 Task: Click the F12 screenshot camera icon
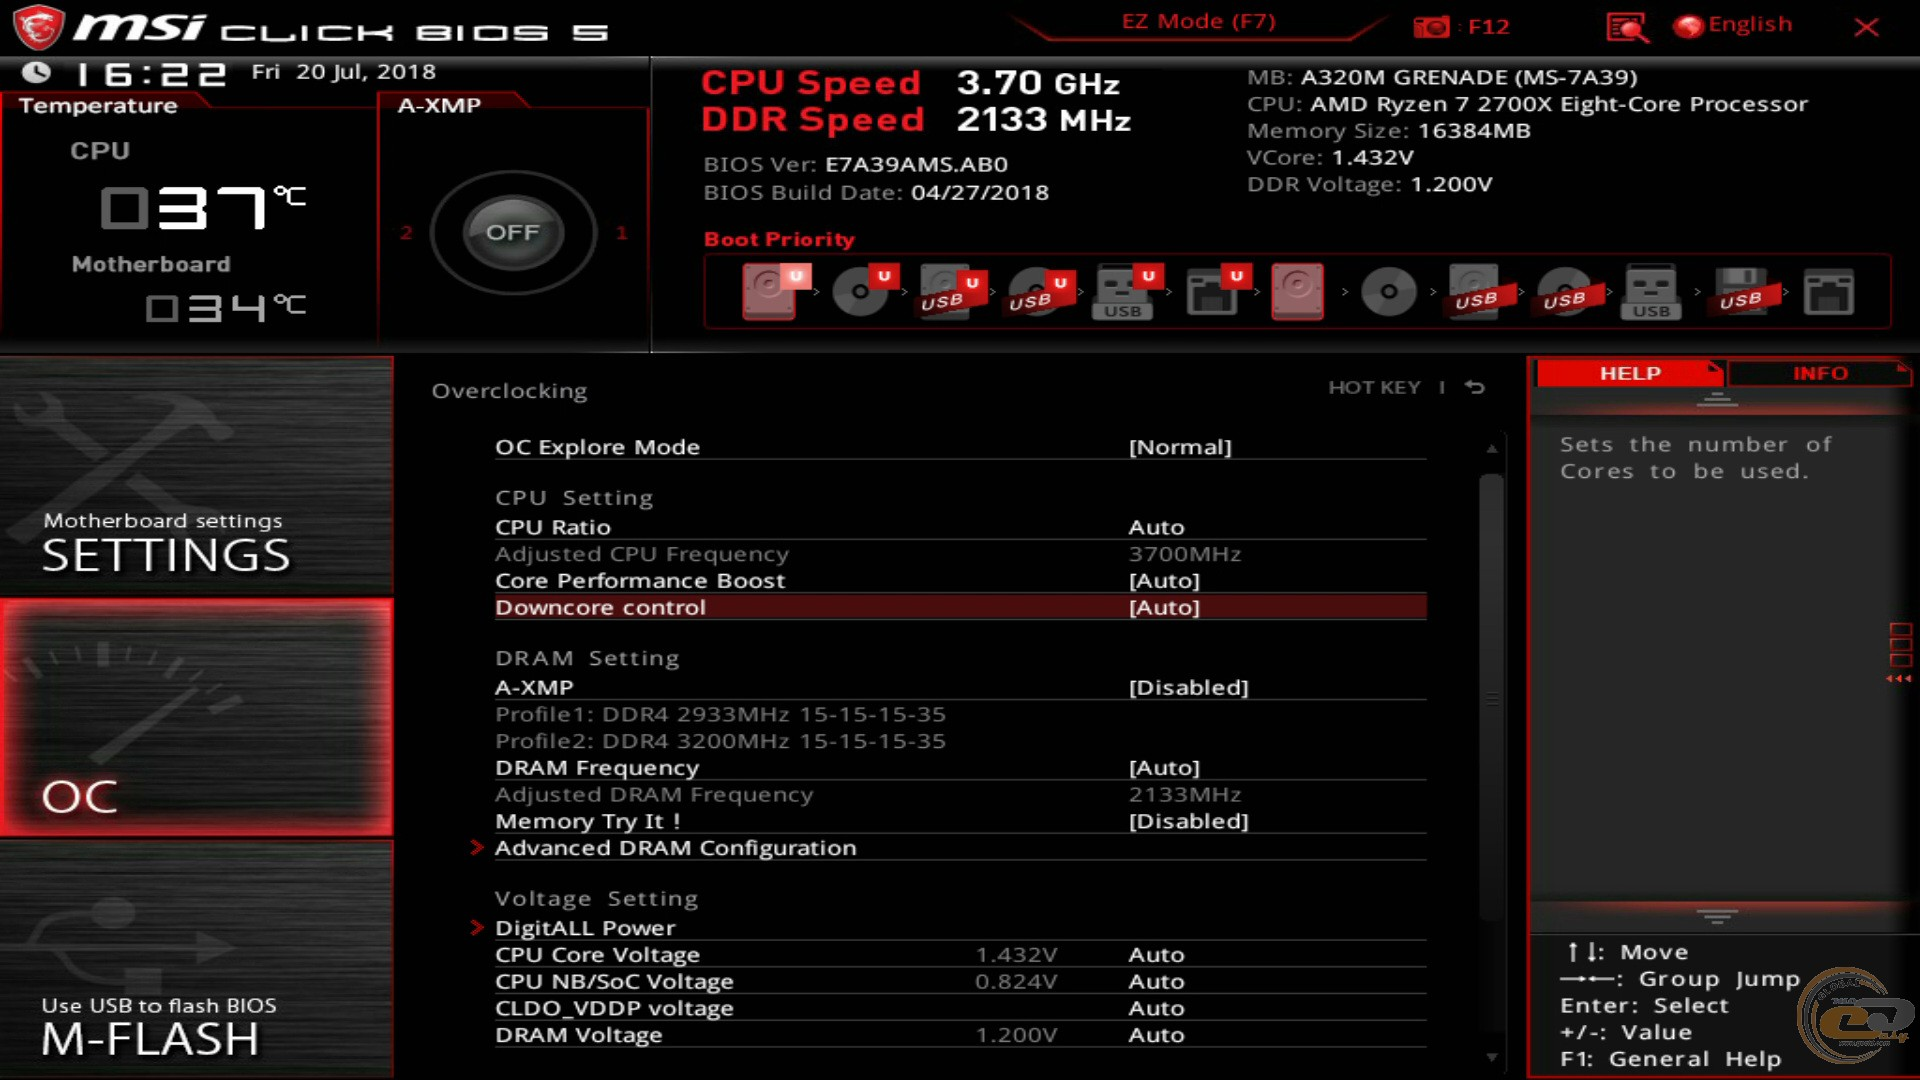1431,27
